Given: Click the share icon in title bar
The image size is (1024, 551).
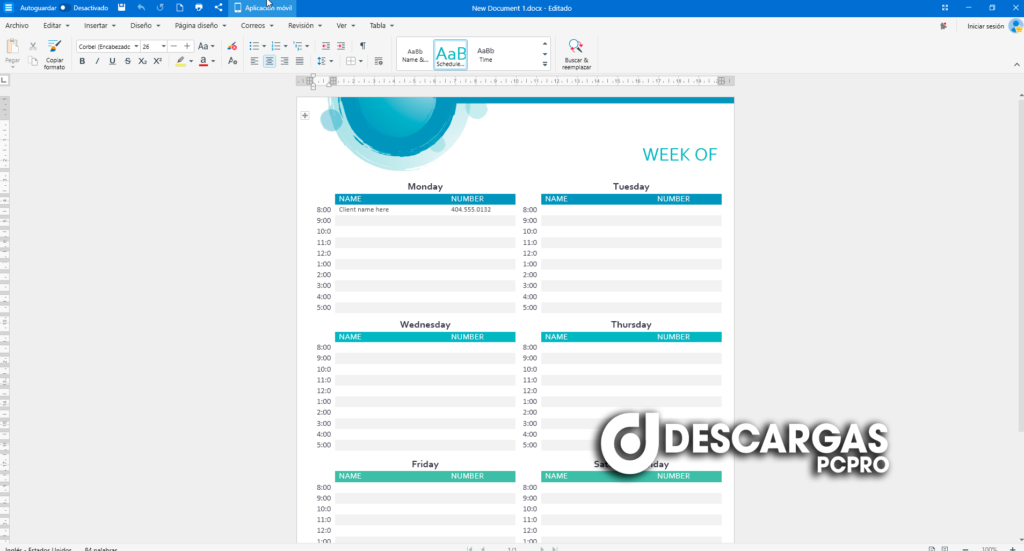Looking at the screenshot, I should pyautogui.click(x=218, y=8).
